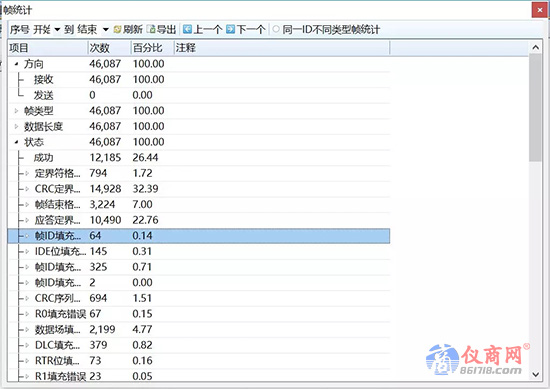Image resolution: width=550 pixels, height=389 pixels.
Task: Select 帧ID填充... row with count 325
Action: [x=199, y=267]
